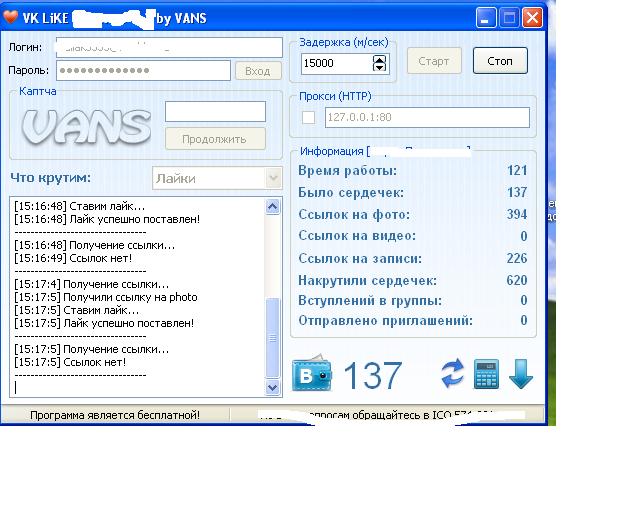This screenshot has width=640, height=512.
Task: Click the VK wallet icon
Action: click(312, 373)
